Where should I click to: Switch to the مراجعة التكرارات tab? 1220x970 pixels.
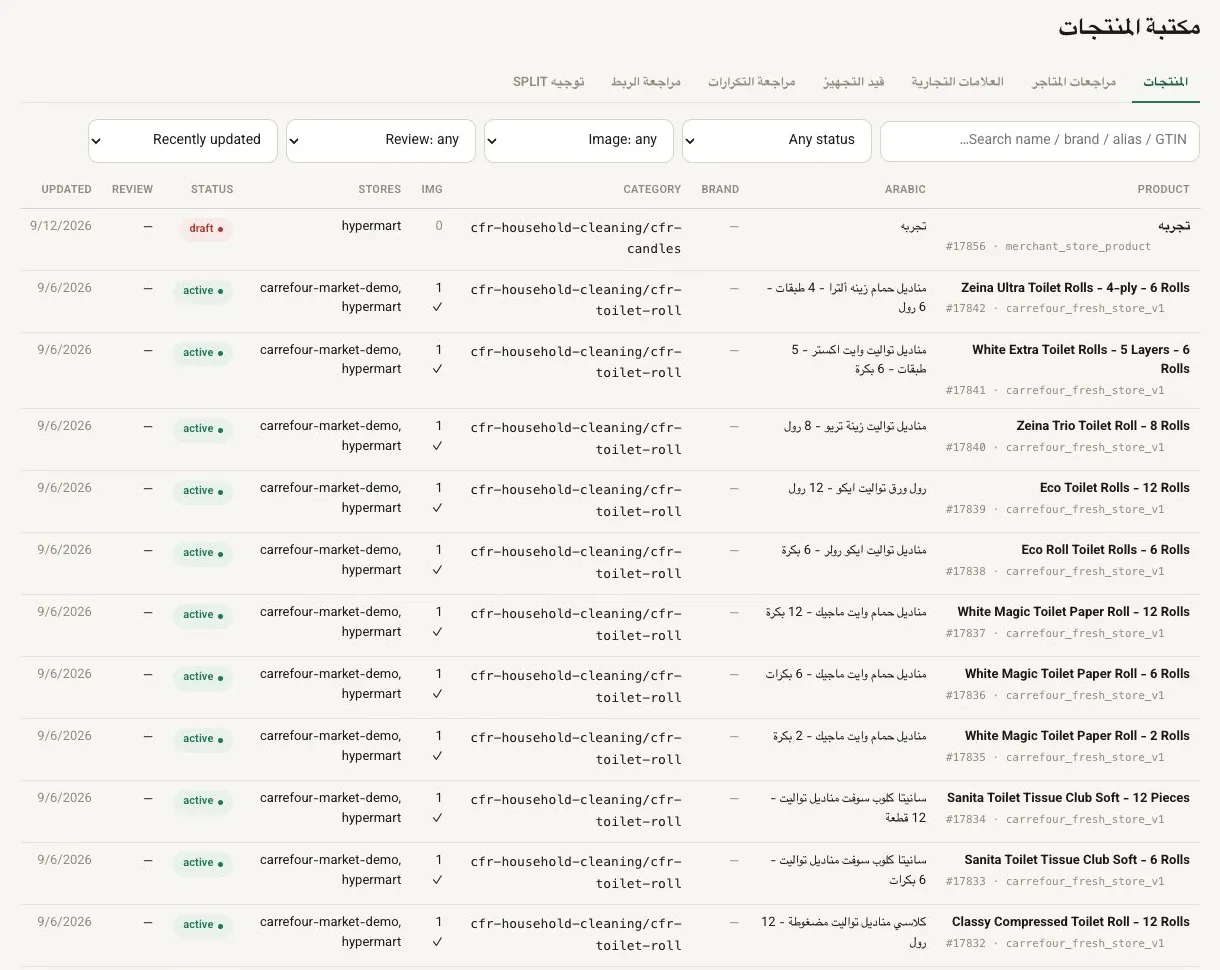coord(752,82)
